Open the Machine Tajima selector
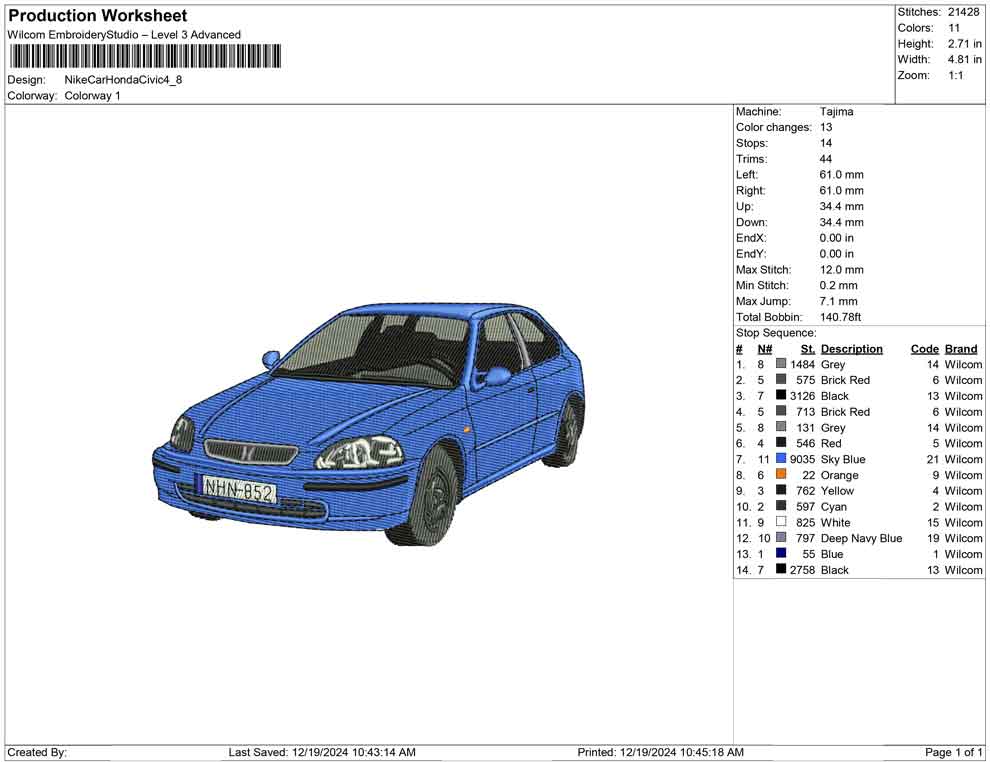 [x=837, y=111]
